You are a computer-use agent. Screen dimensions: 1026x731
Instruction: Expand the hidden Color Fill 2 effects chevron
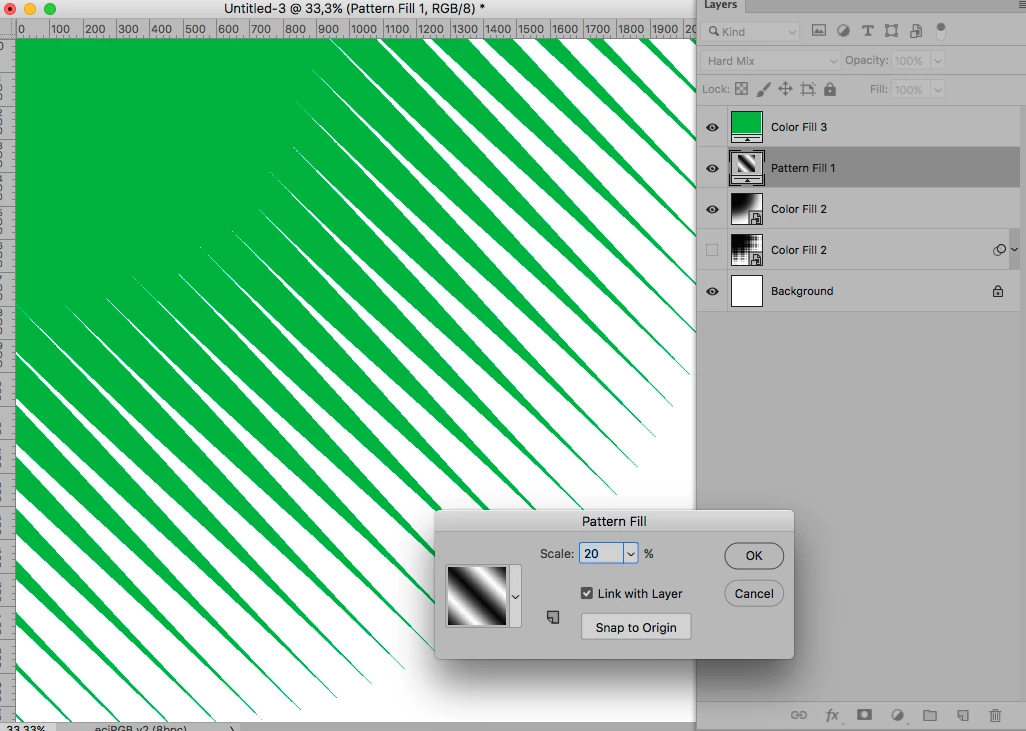1014,249
